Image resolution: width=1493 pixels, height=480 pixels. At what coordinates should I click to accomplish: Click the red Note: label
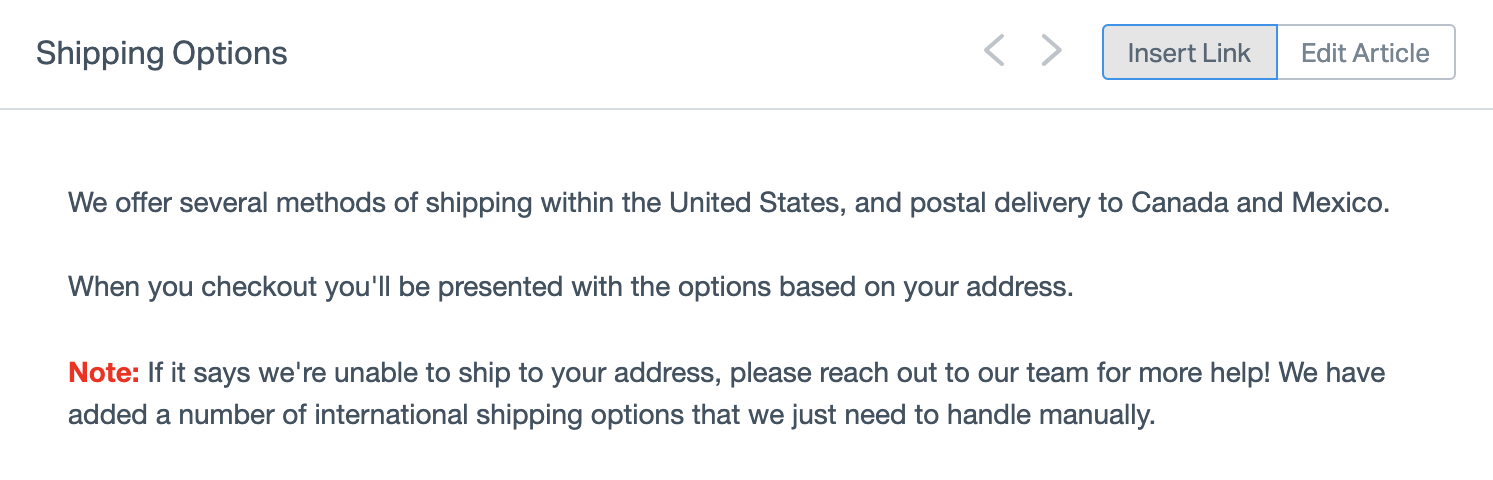tap(103, 374)
